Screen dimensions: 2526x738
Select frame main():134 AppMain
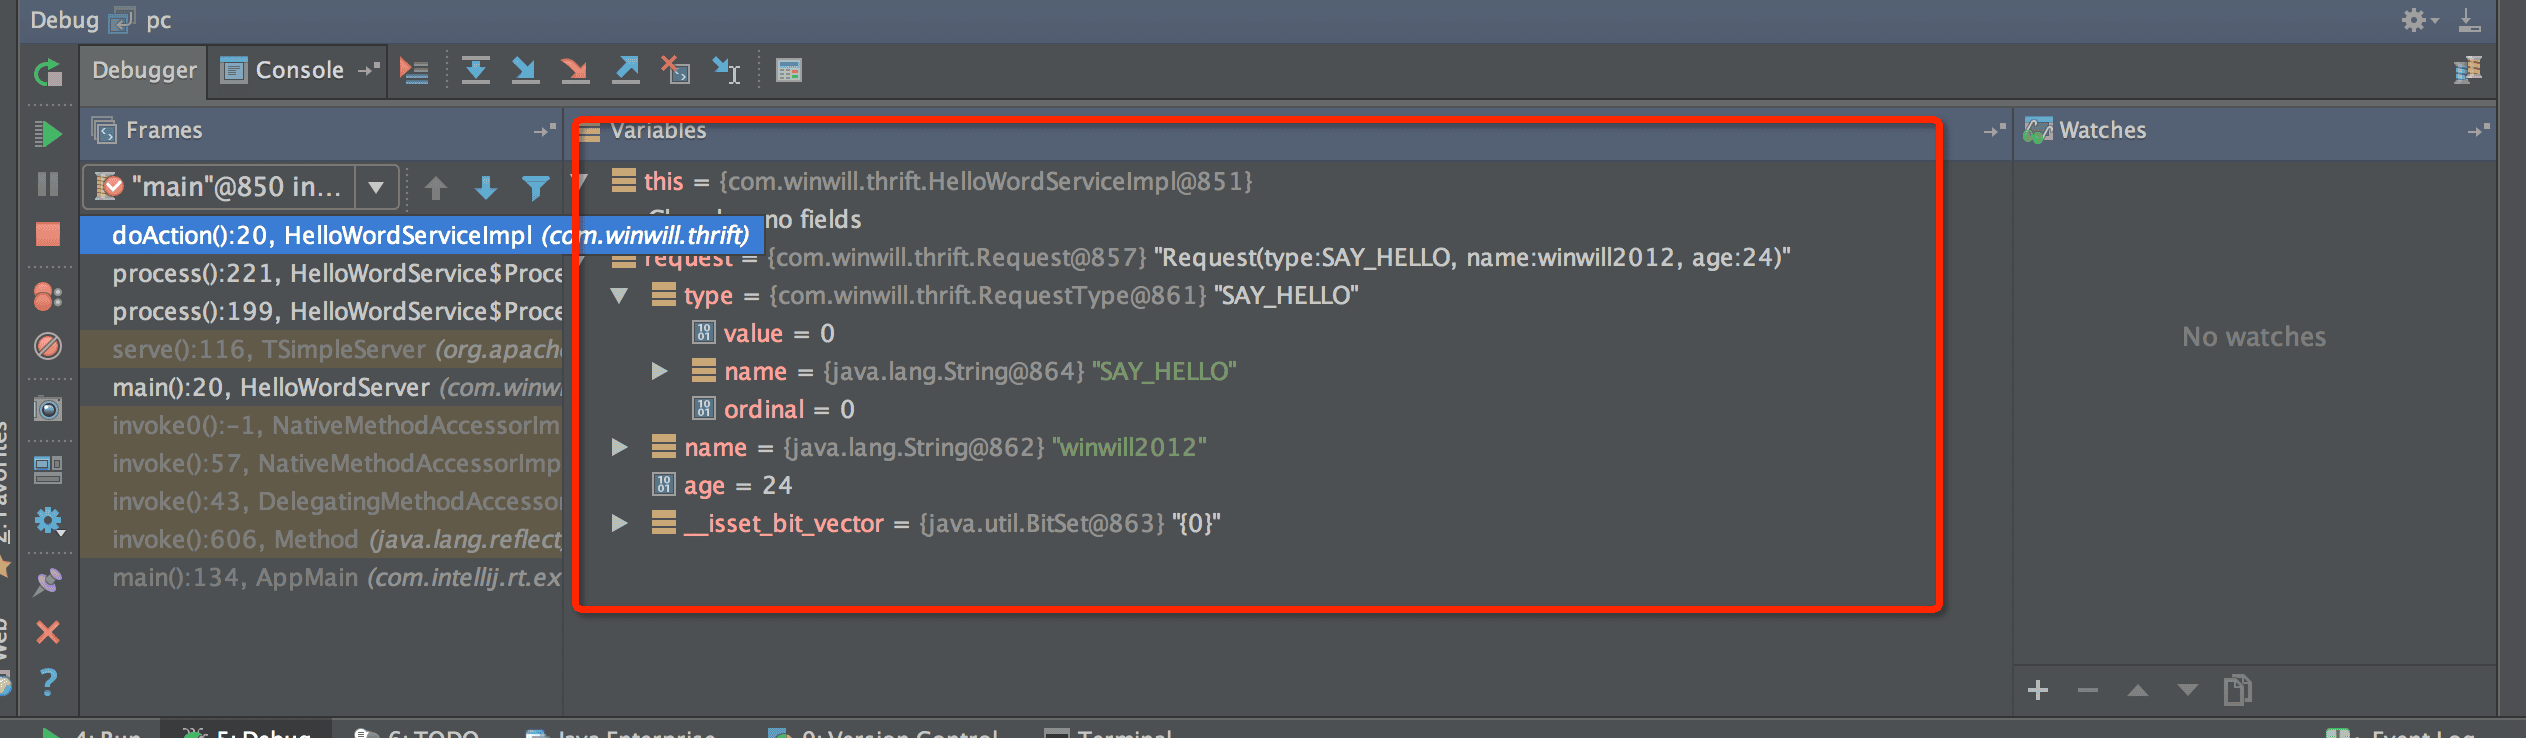point(322,577)
